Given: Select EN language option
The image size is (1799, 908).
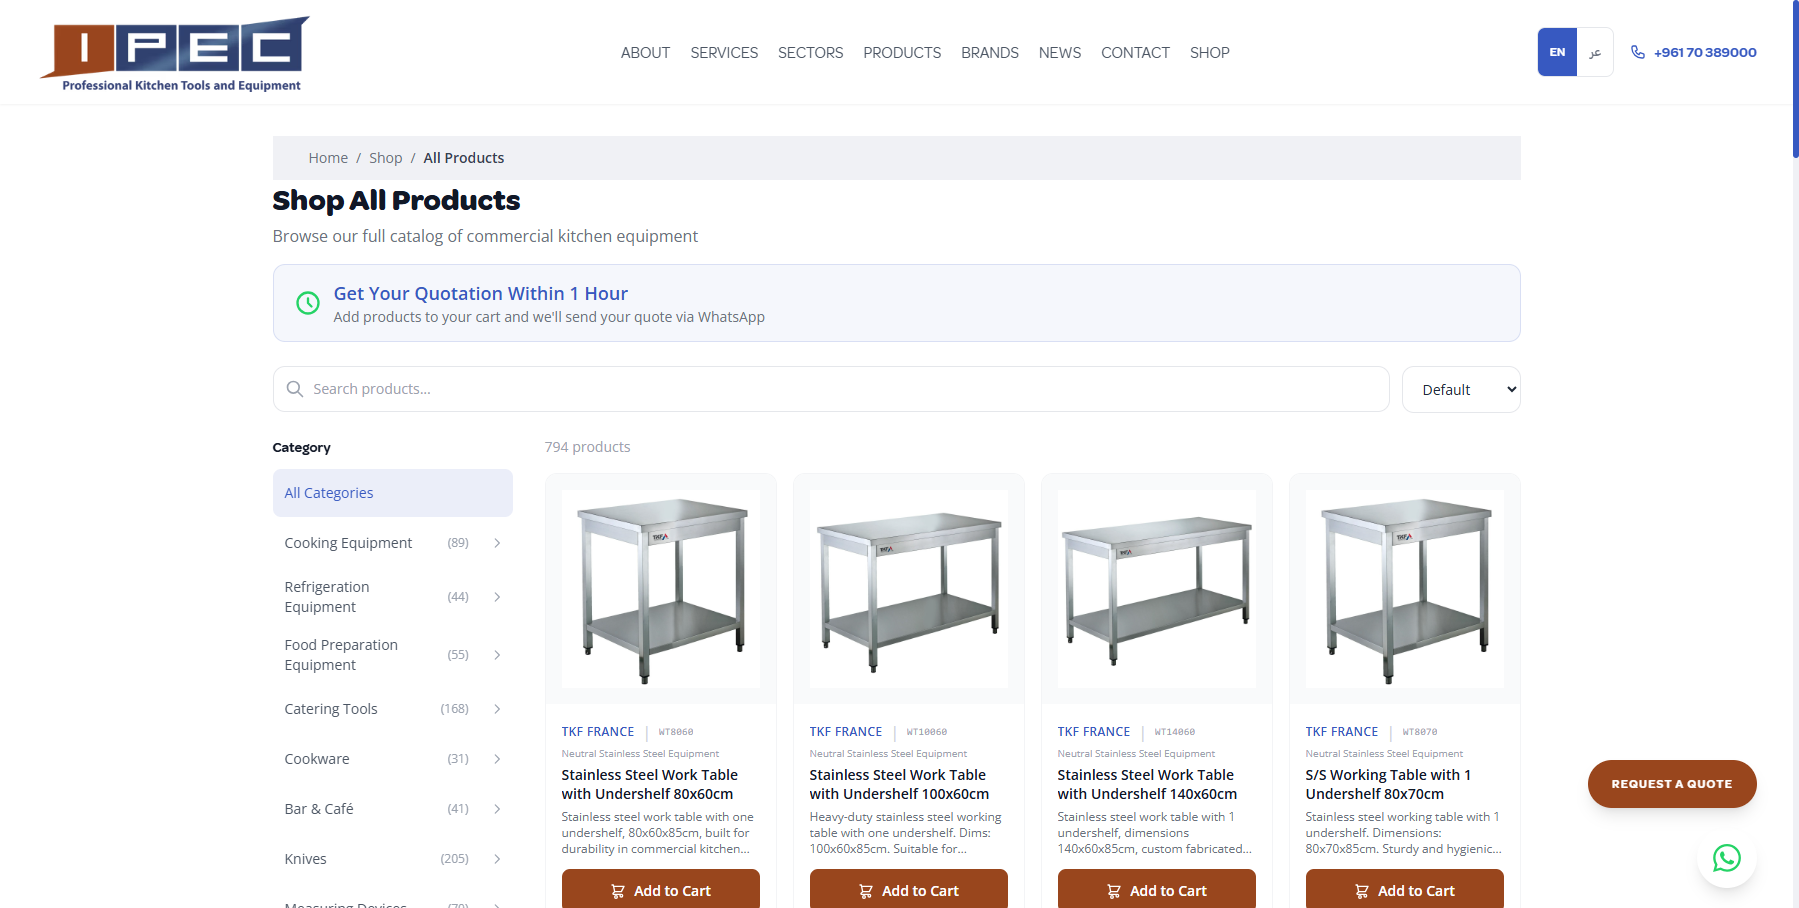Looking at the screenshot, I should 1556,52.
